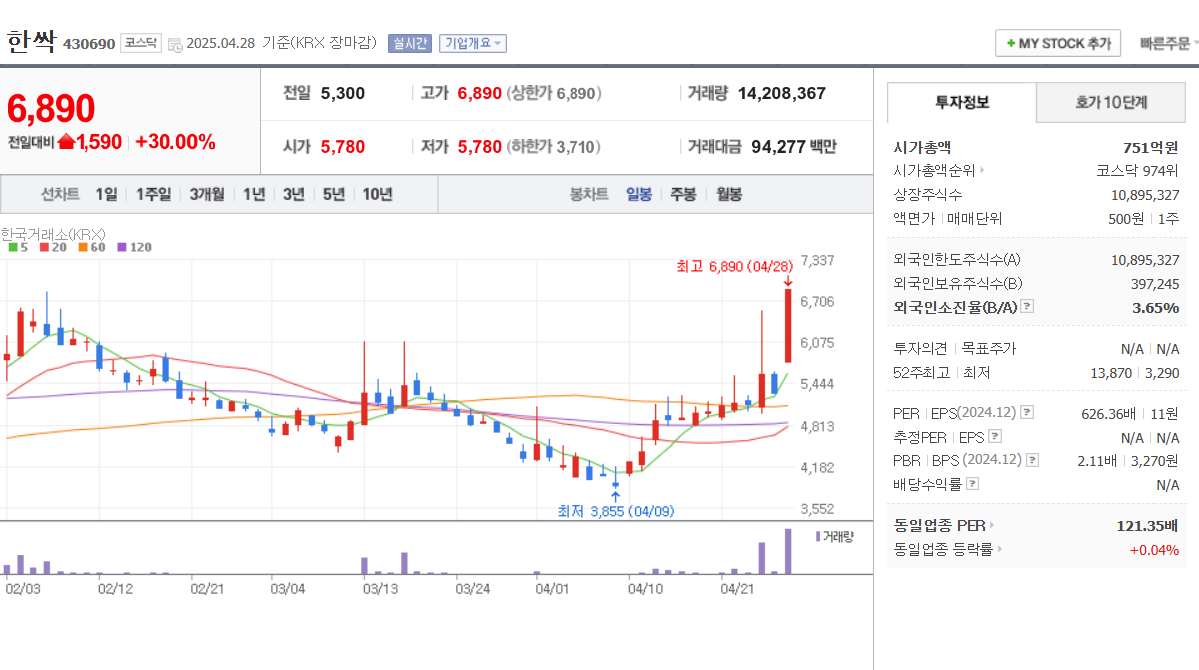Select the 월봉 chart view
This screenshot has height=670, width=1199.
click(727, 195)
